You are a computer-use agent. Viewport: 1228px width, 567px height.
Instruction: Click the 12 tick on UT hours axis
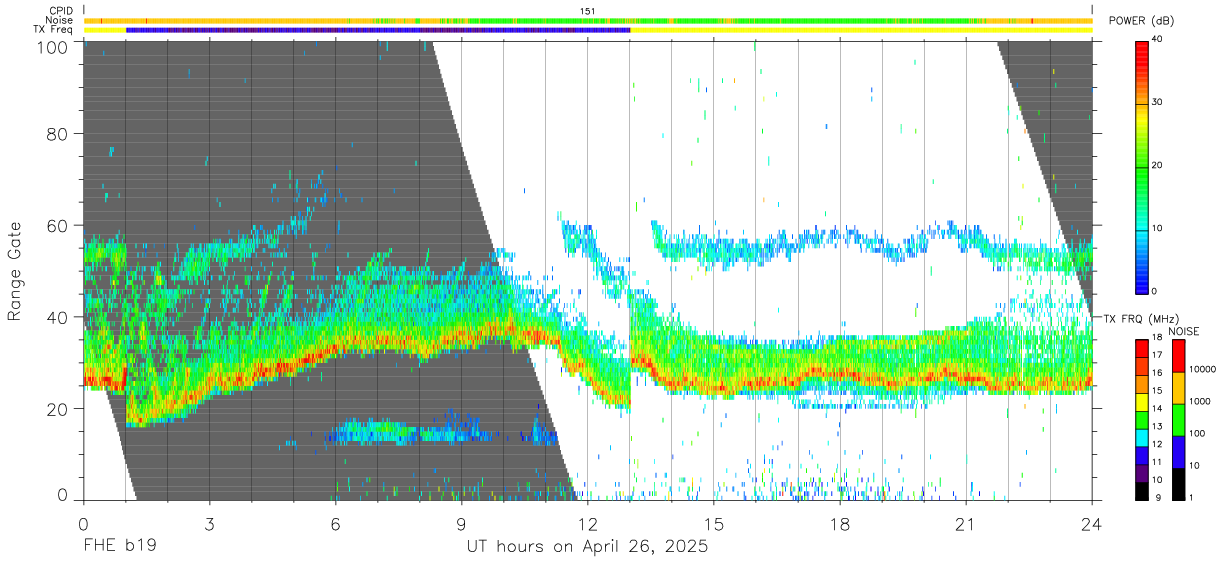point(587,524)
